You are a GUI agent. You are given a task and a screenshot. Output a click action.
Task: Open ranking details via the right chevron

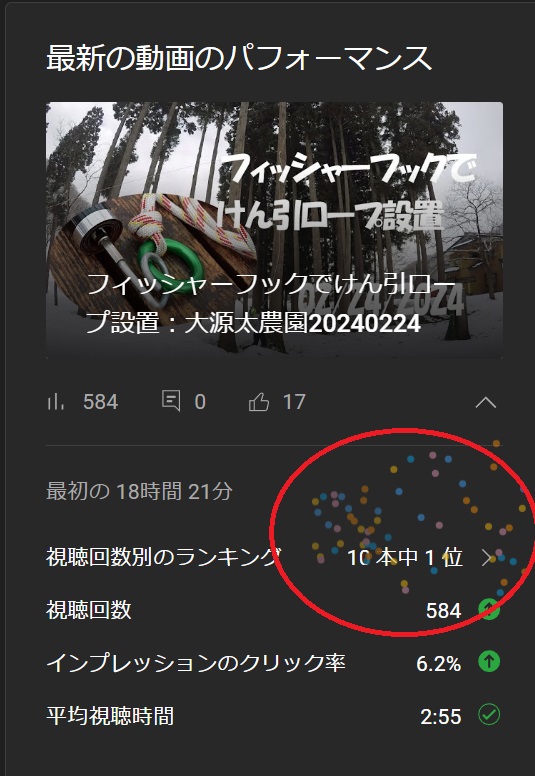pos(486,558)
